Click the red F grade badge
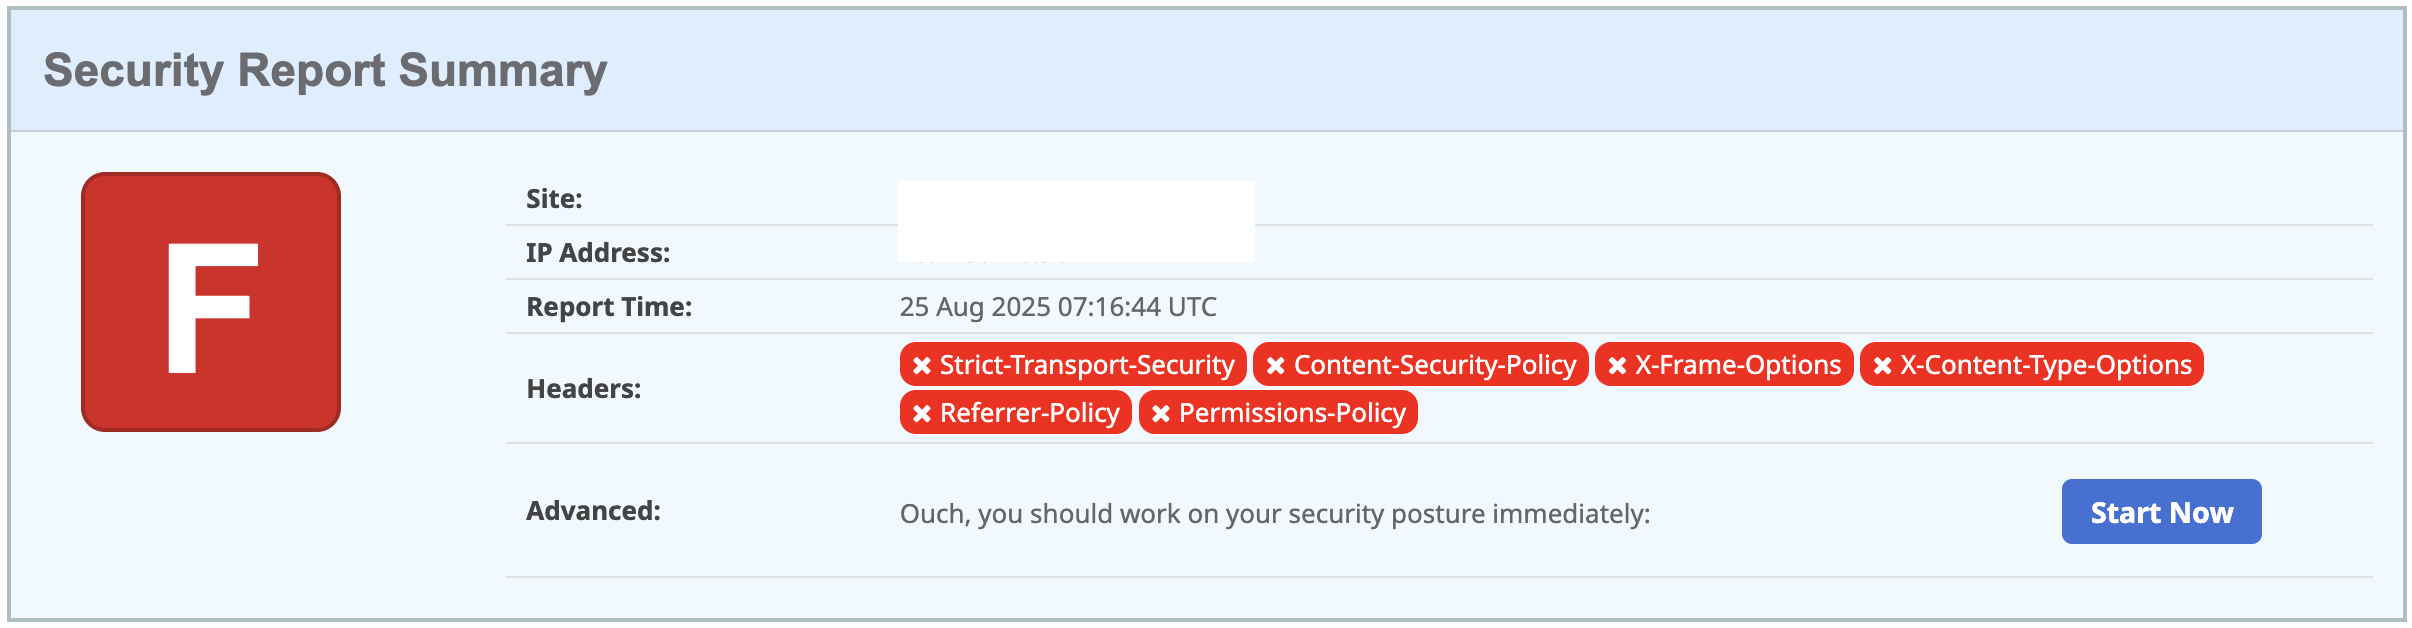The height and width of the screenshot is (628, 2412). 211,302
